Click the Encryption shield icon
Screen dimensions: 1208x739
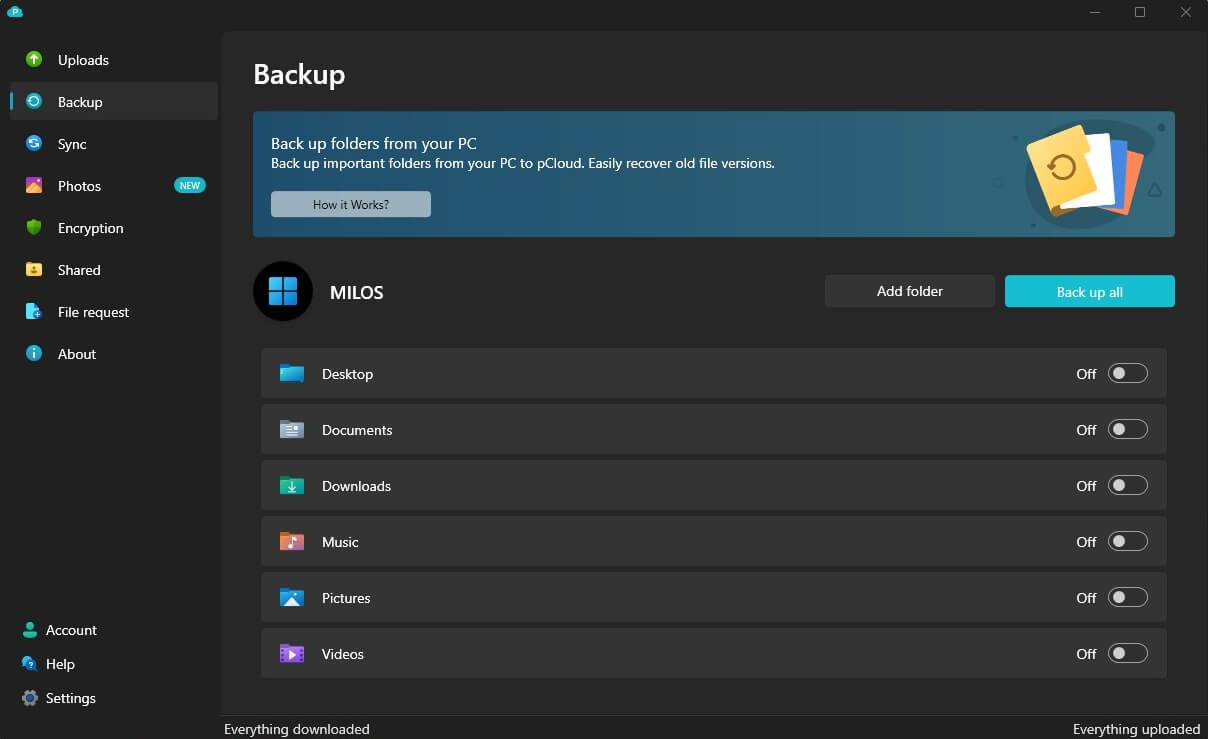[35, 228]
